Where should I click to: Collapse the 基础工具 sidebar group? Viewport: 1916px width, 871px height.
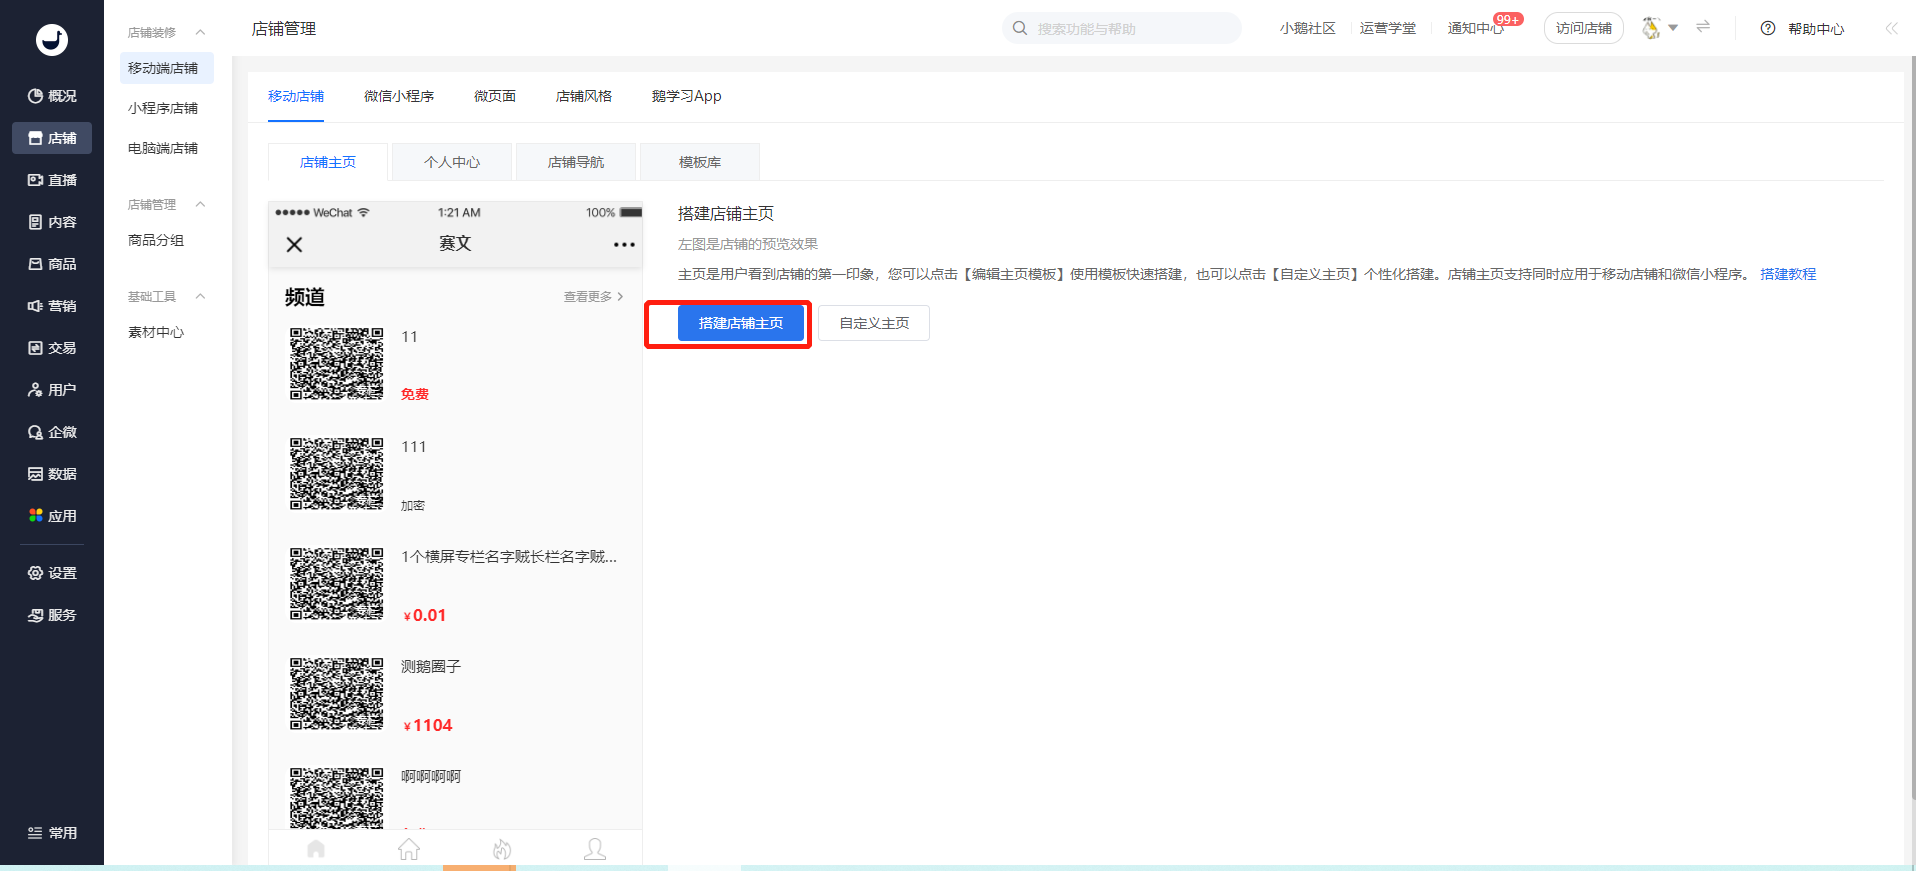(200, 296)
